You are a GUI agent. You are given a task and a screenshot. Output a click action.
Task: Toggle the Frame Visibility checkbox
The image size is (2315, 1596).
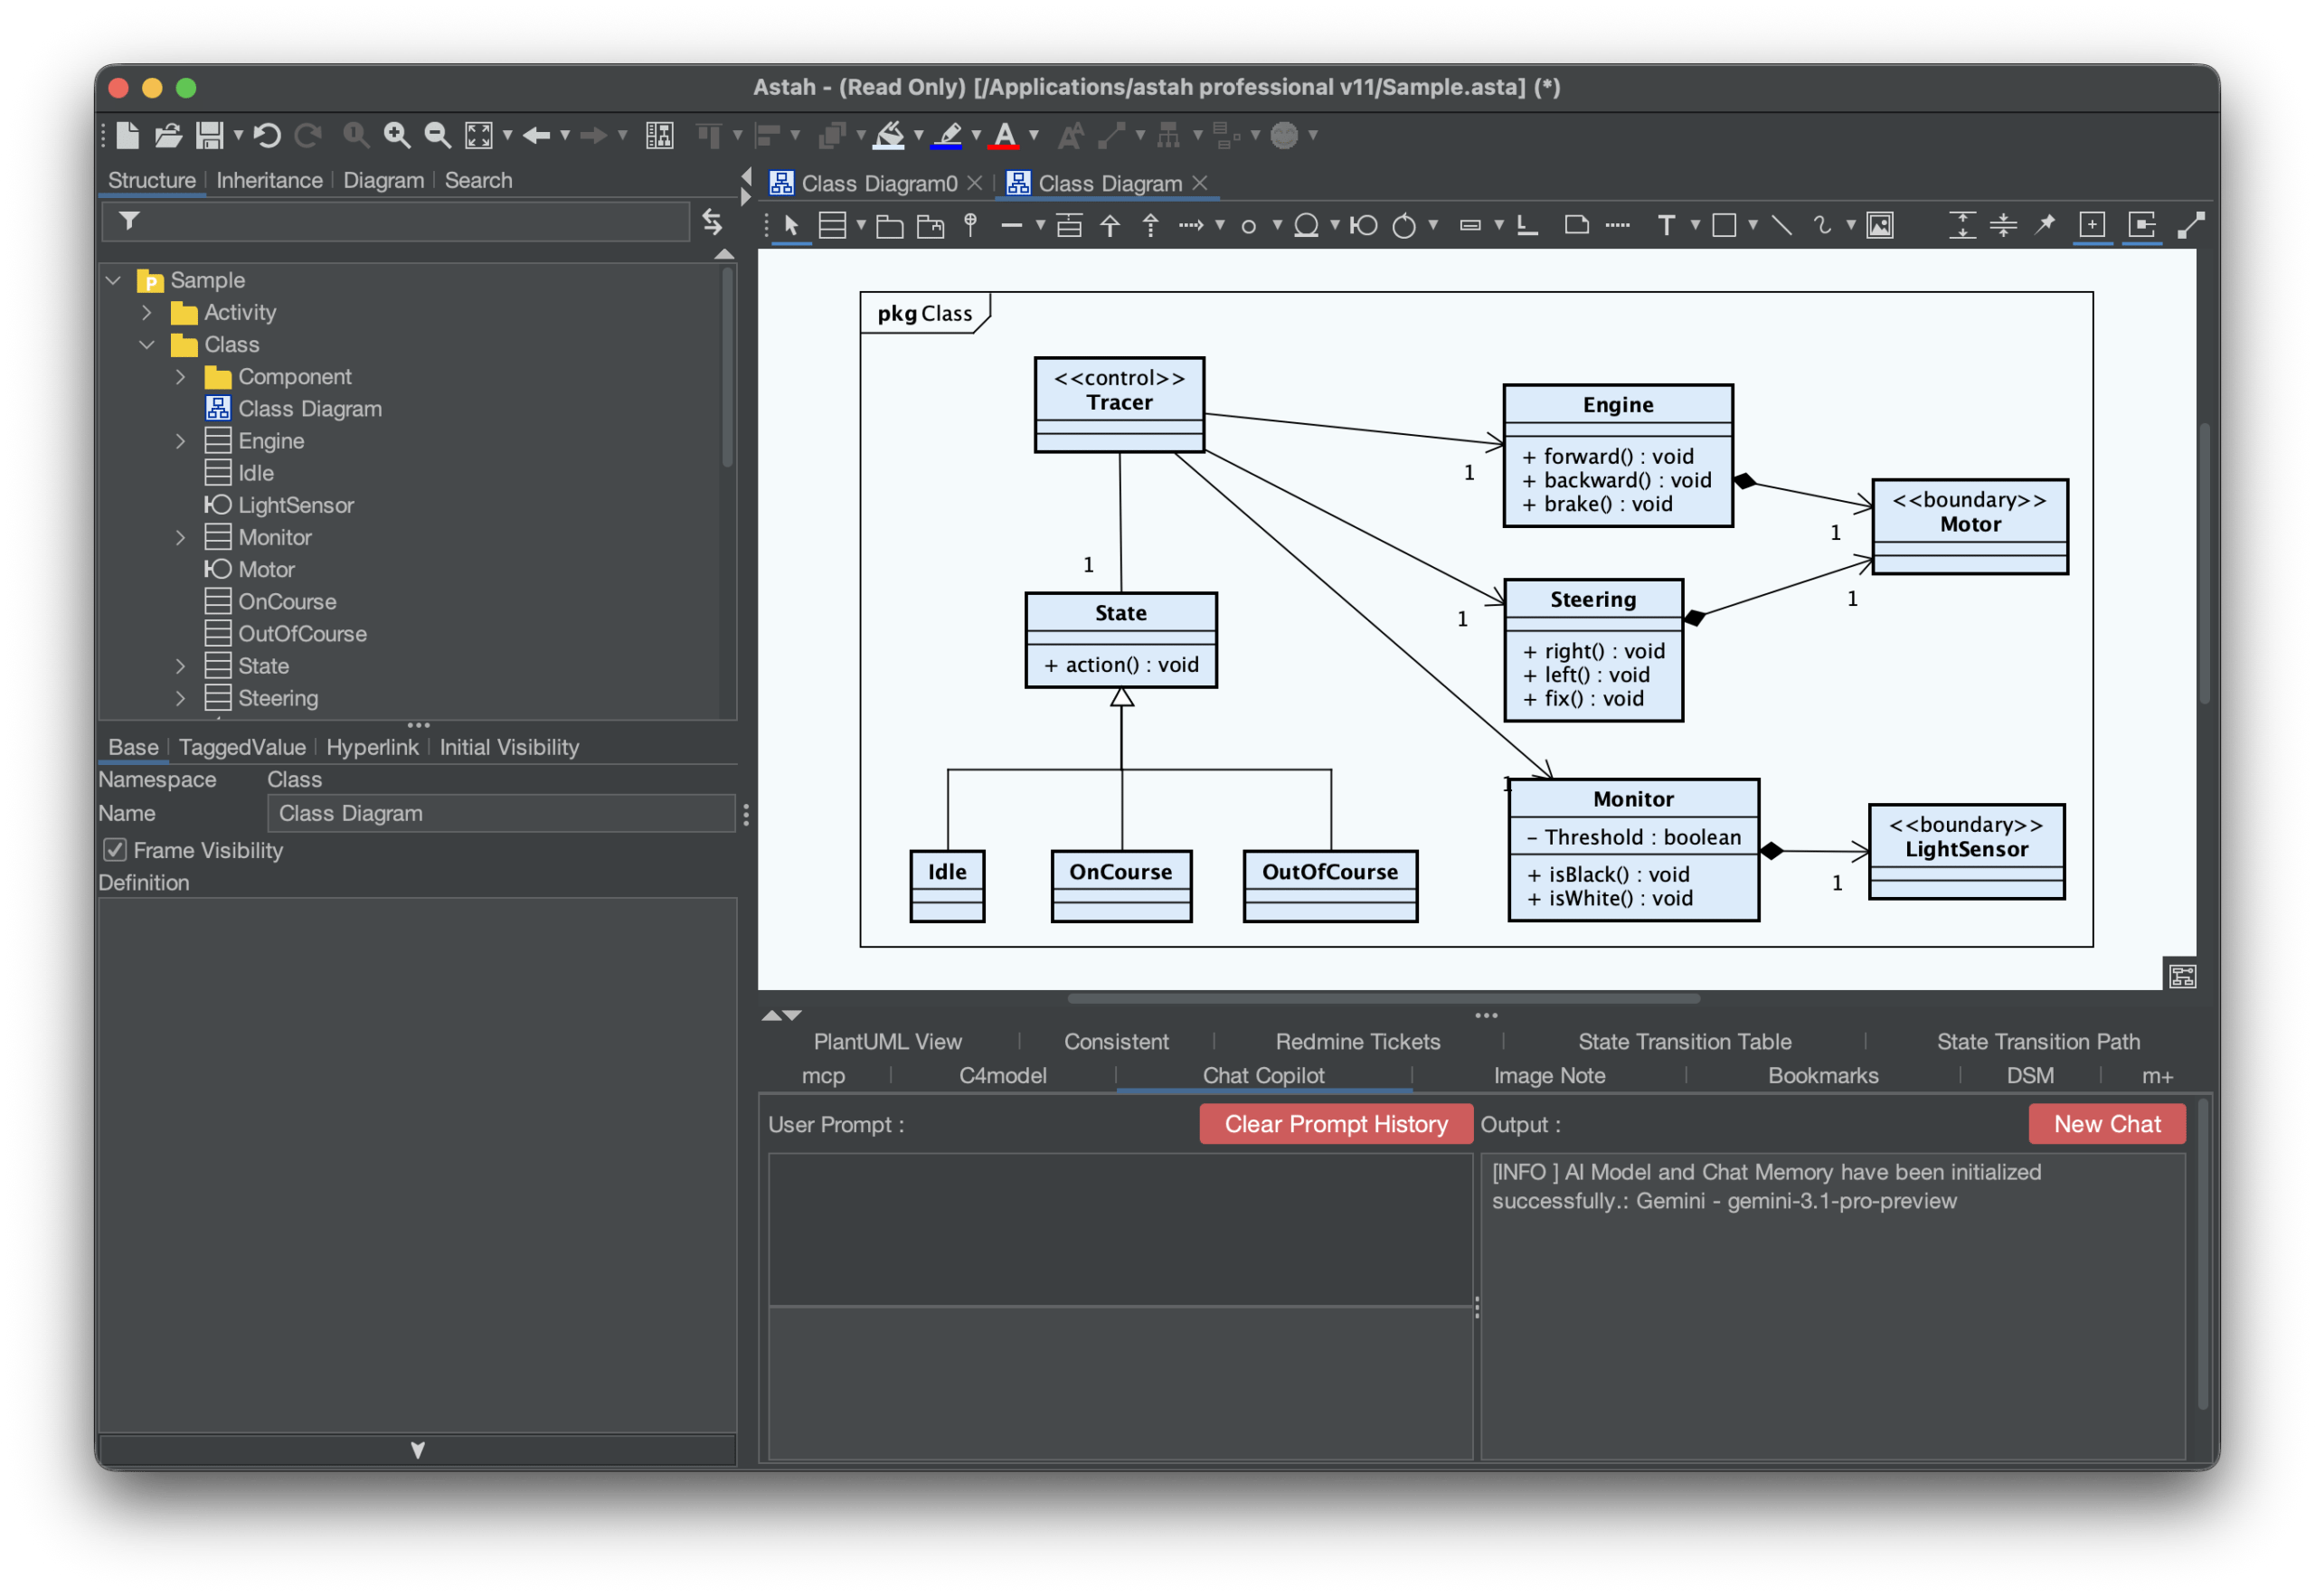coord(115,850)
